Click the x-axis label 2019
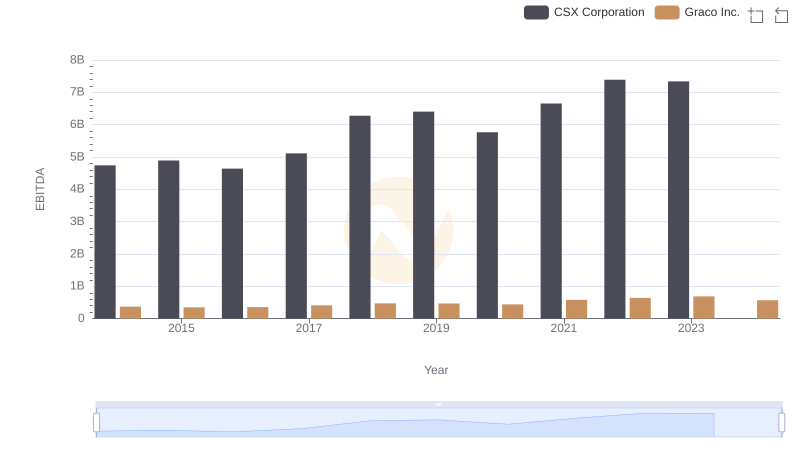 tap(436, 328)
